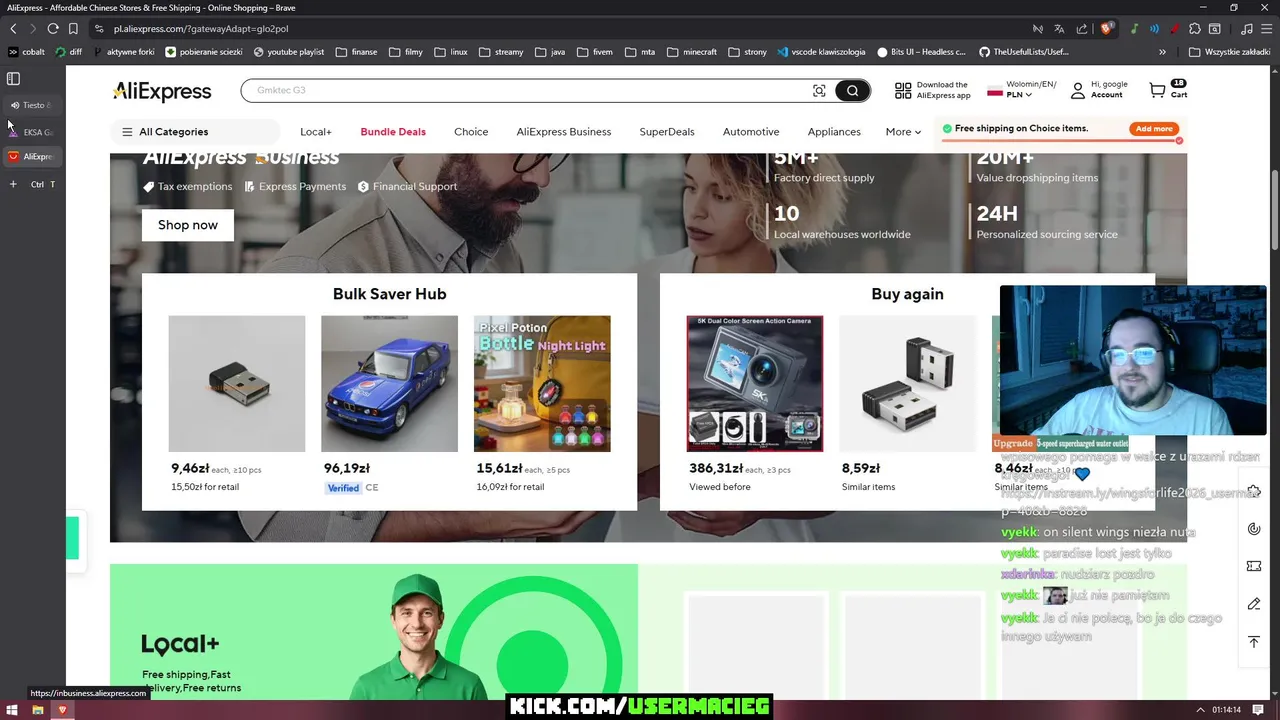Click the edit pencil icon in right sidebar
This screenshot has width=1280, height=720.
tap(1254, 604)
